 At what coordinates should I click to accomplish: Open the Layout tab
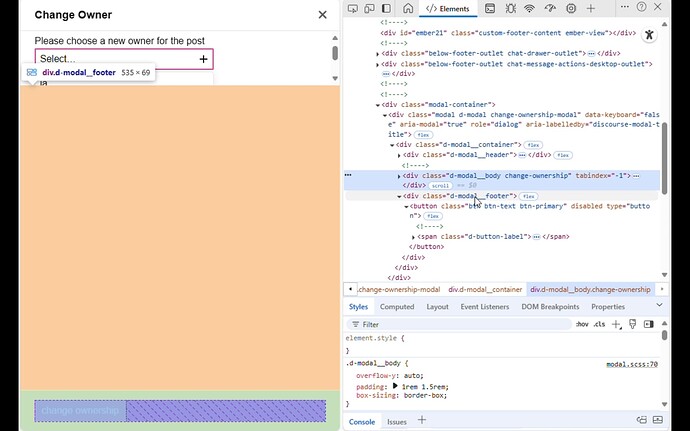click(x=437, y=307)
